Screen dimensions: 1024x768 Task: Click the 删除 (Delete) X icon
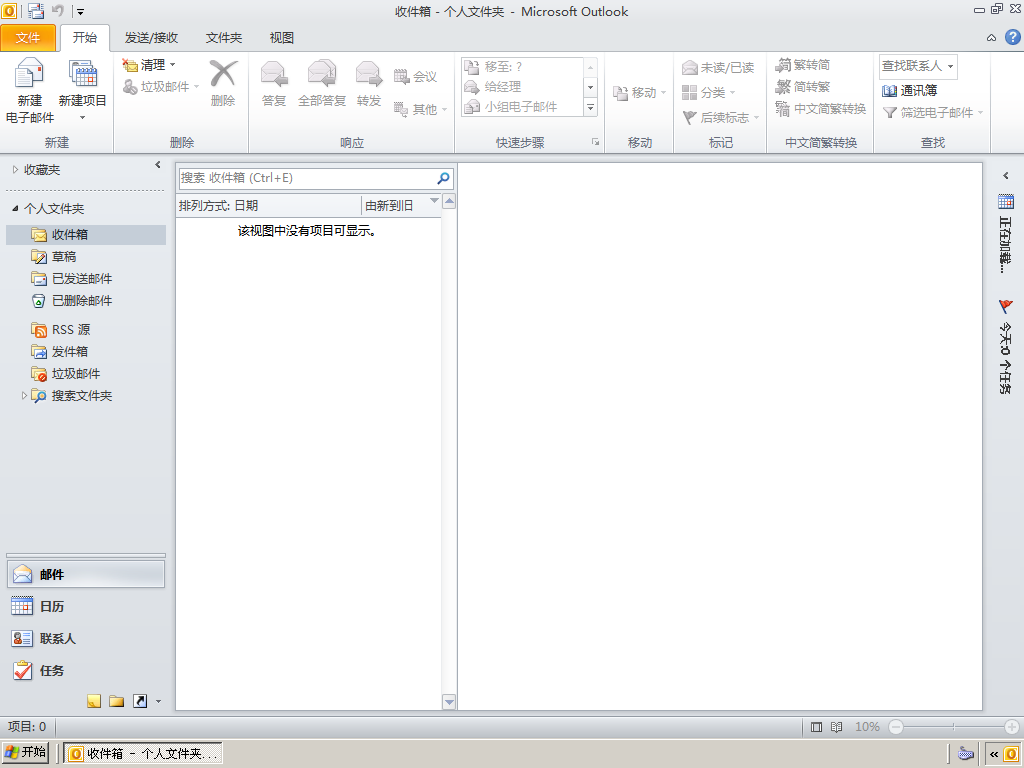click(x=223, y=73)
